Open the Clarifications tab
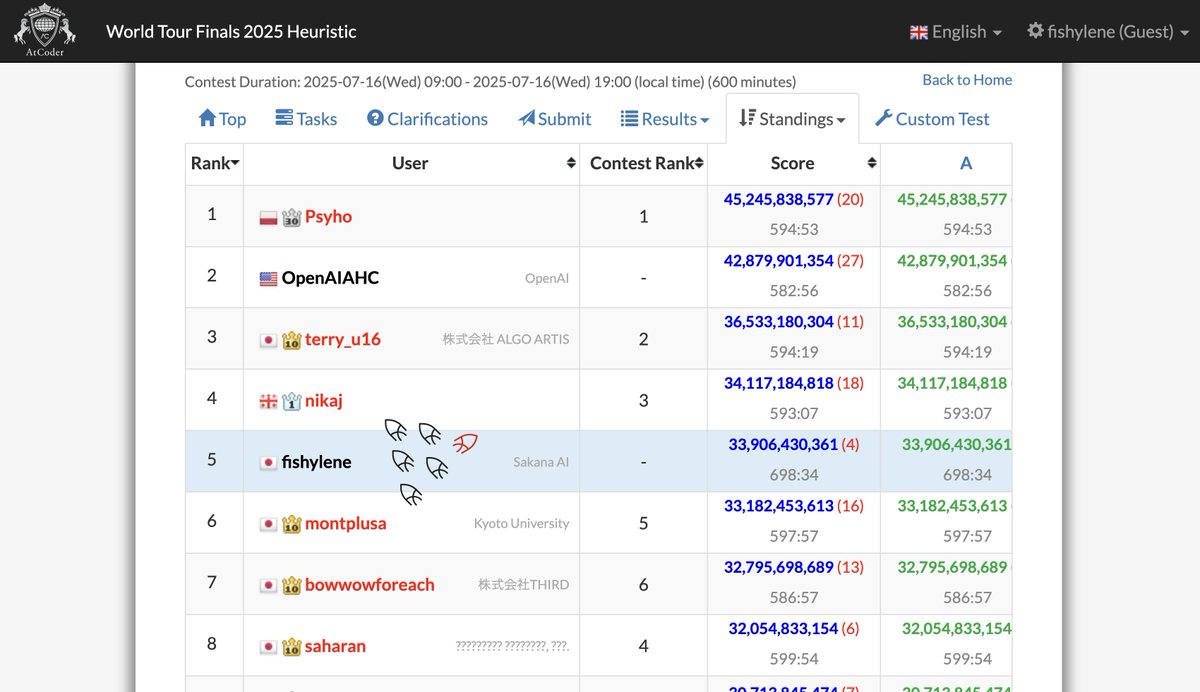 coord(427,118)
